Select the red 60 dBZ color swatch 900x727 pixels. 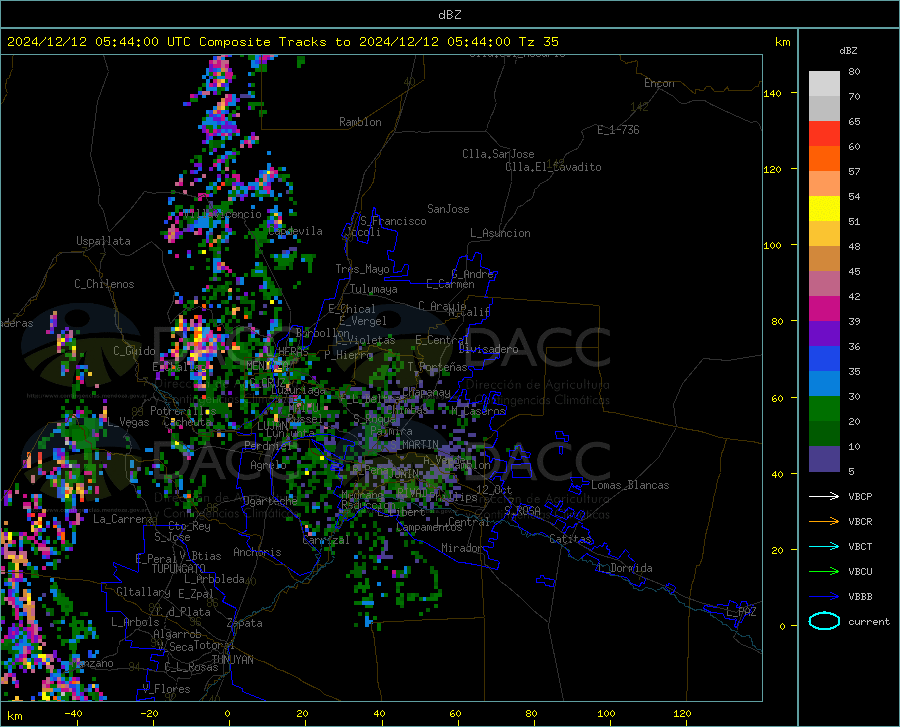(824, 134)
